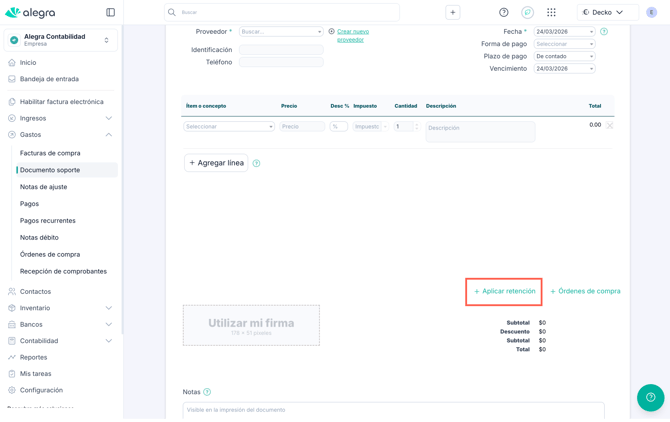The height and width of the screenshot is (422, 670).
Task: Click the floating help button at bottom right
Action: [650, 397]
